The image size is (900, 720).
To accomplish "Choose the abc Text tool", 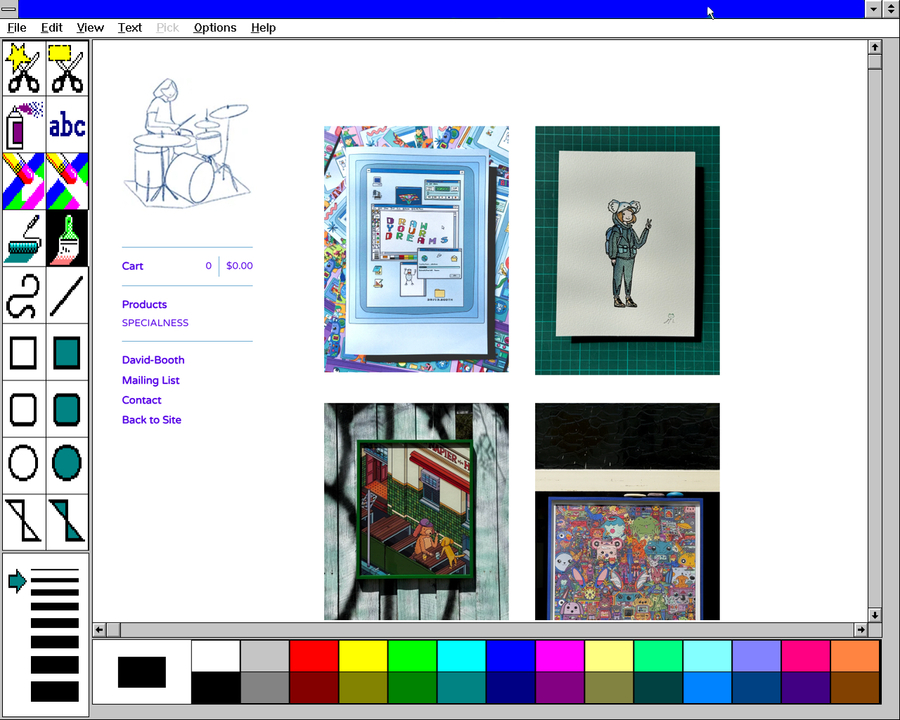I will tap(67, 125).
